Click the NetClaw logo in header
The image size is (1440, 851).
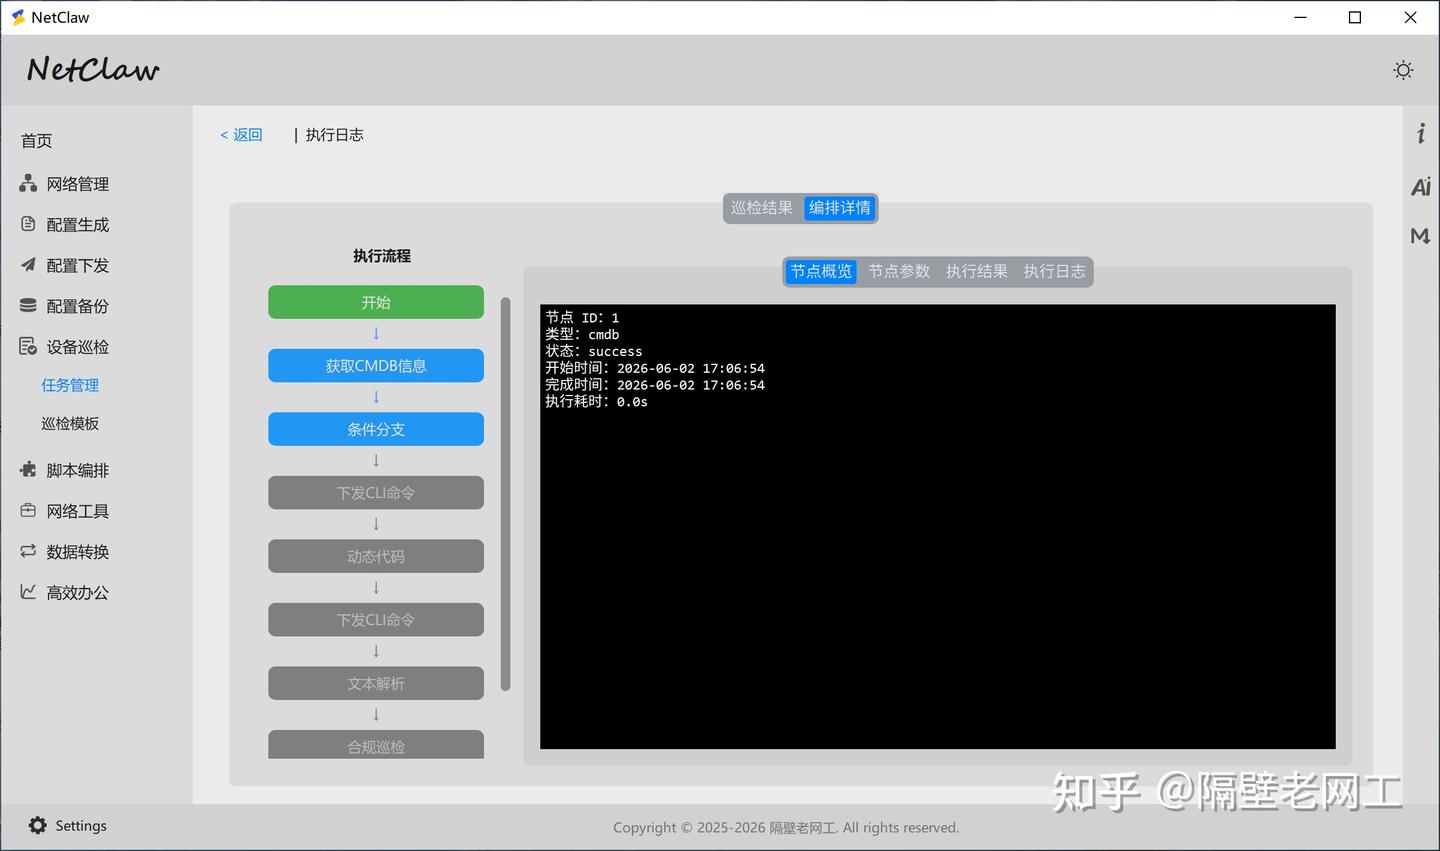pyautogui.click(x=93, y=69)
